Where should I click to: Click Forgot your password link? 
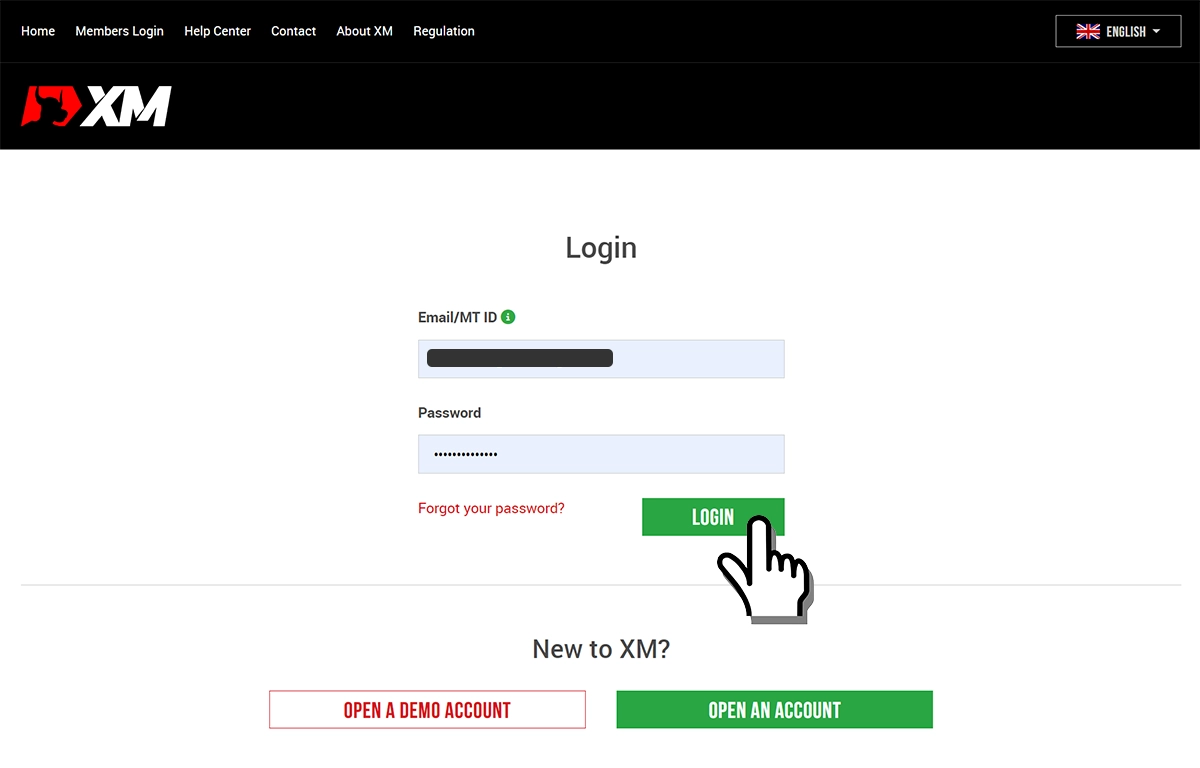pyautogui.click(x=491, y=508)
